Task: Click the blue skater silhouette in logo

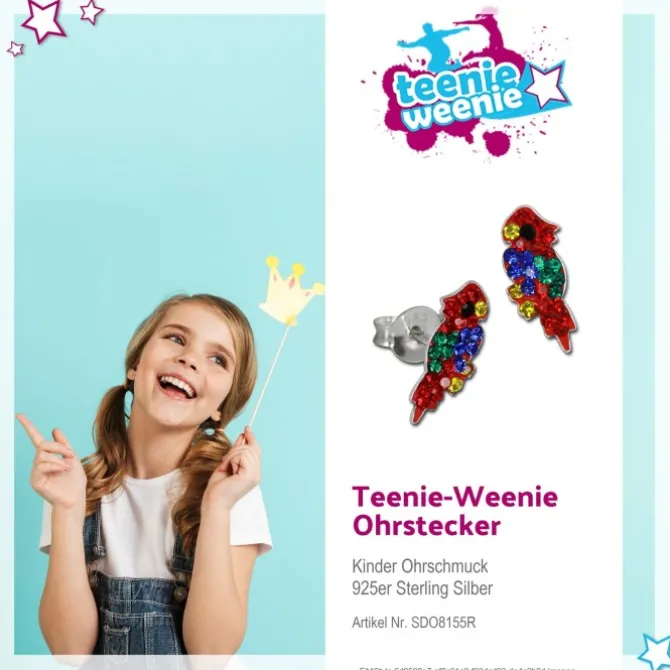Action: pos(432,45)
